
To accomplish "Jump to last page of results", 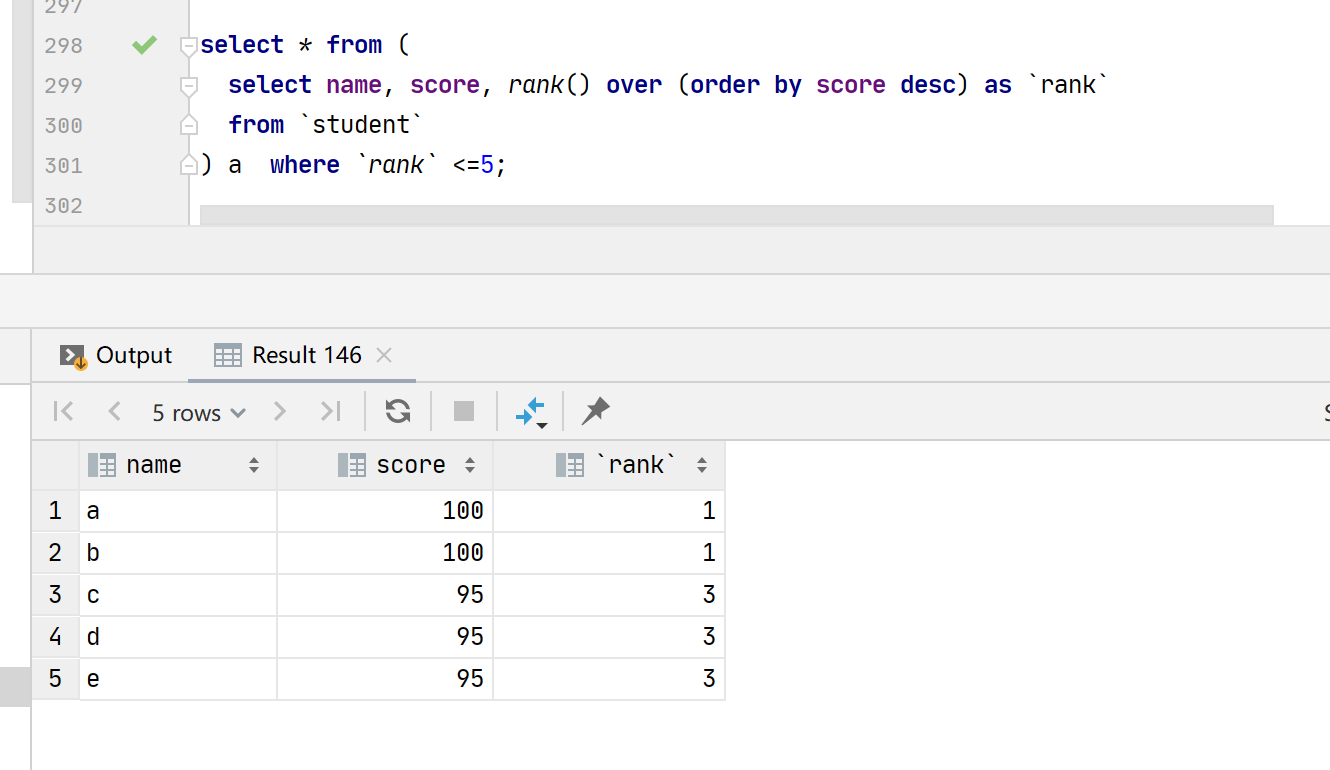I will (330, 411).
